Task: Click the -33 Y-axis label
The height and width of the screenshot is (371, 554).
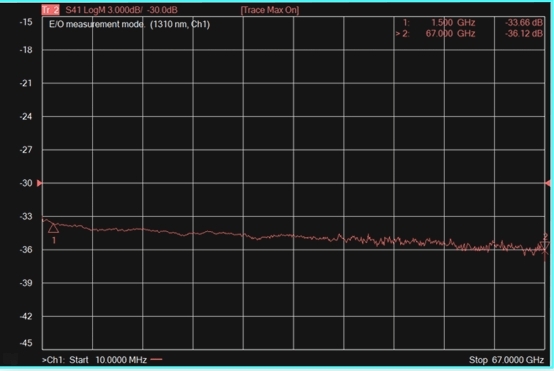Action: [26, 216]
